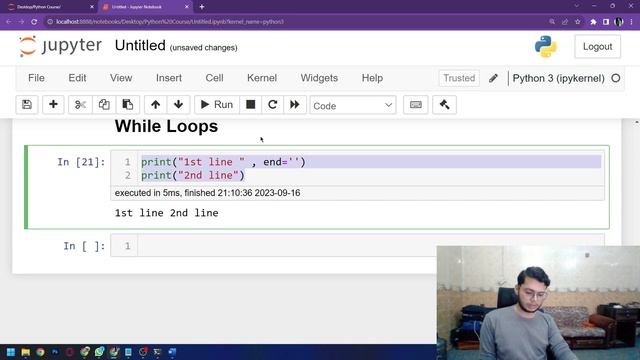Share this page icon in address bar
This screenshot has height=360, width=640.
pyautogui.click(x=565, y=22)
